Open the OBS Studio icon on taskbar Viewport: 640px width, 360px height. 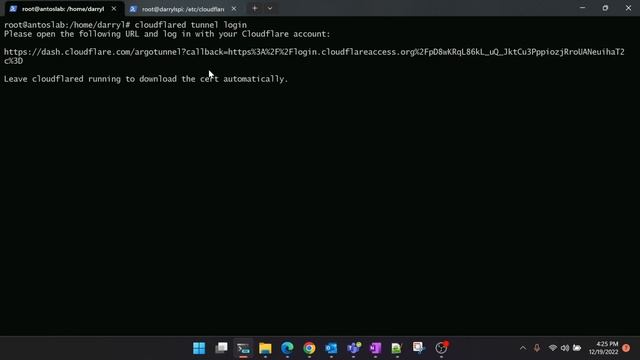click(x=441, y=348)
